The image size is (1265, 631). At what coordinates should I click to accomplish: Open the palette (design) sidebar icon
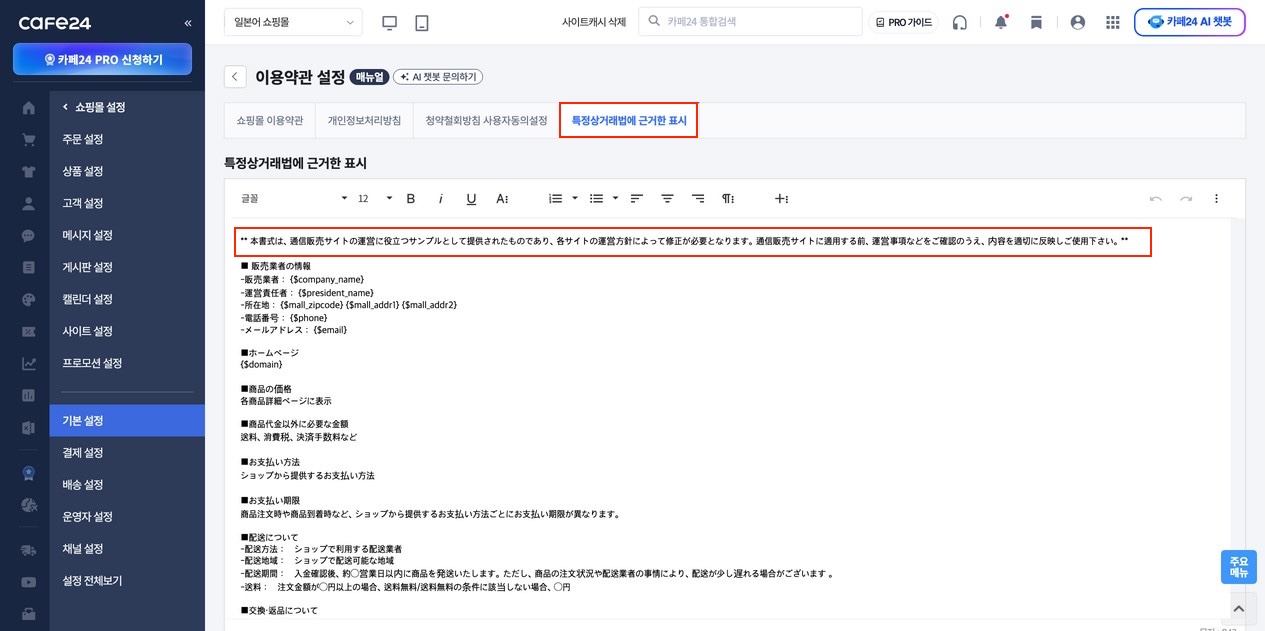point(29,299)
